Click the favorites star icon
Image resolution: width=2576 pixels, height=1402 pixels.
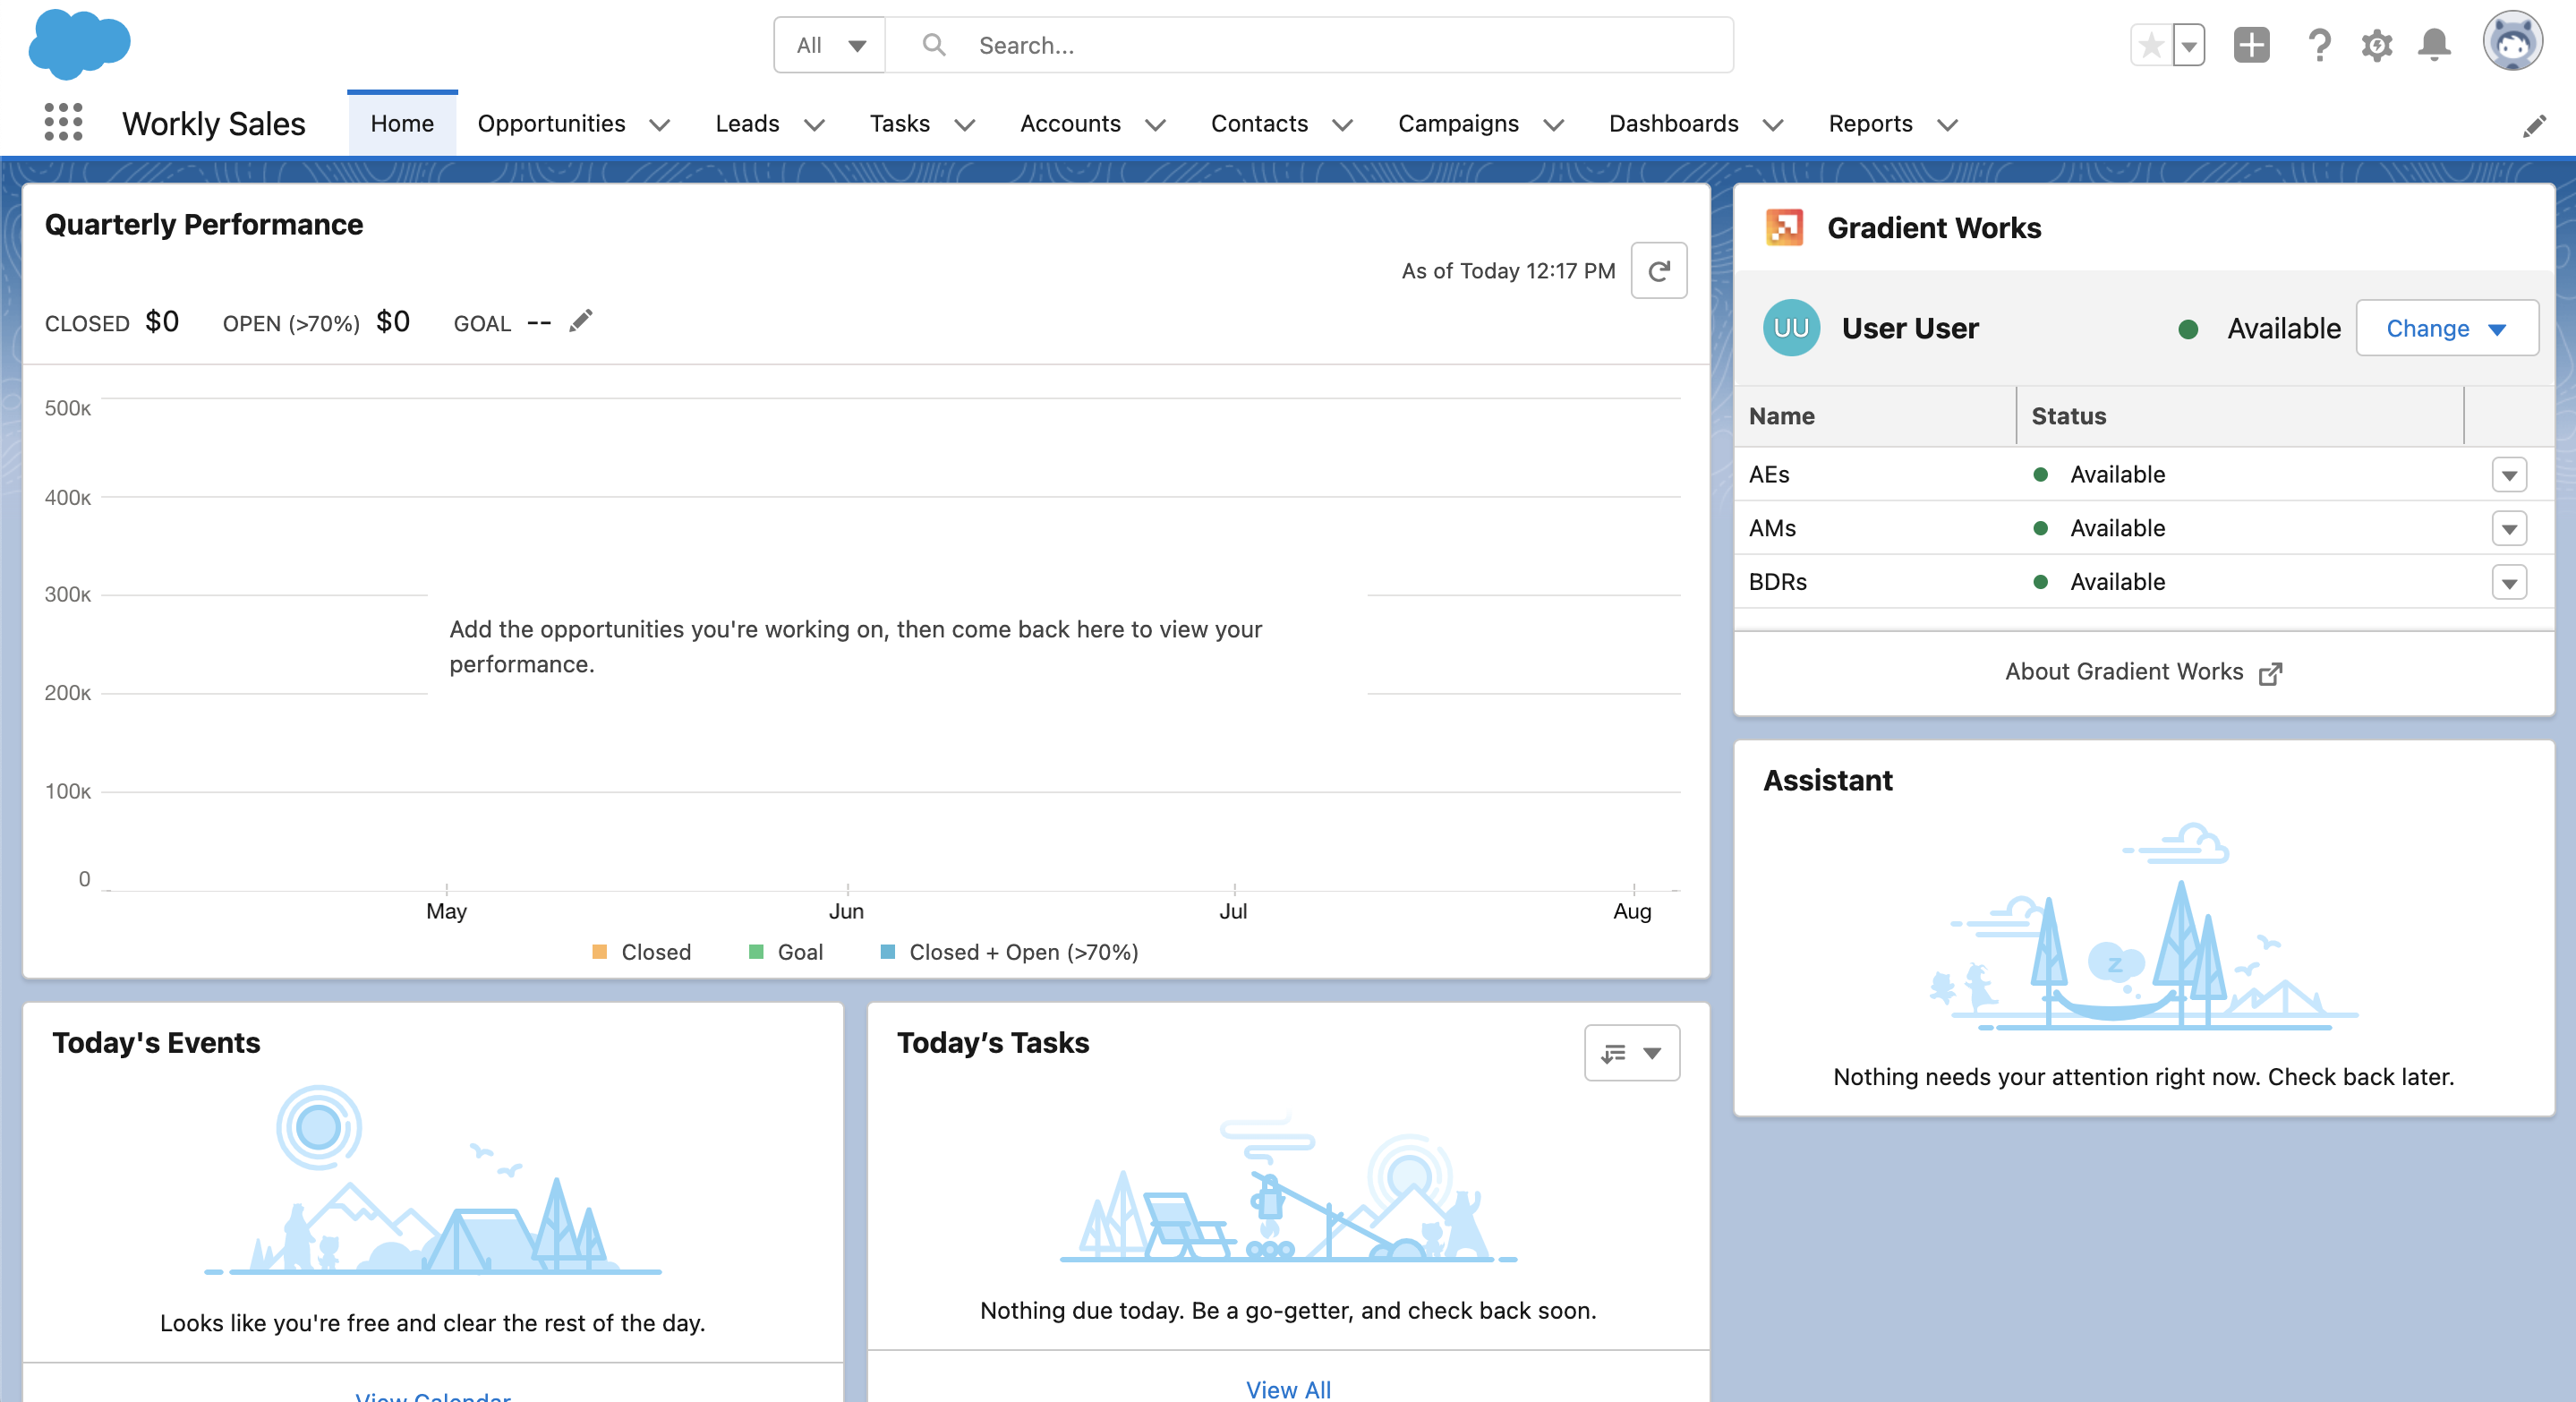(2152, 45)
